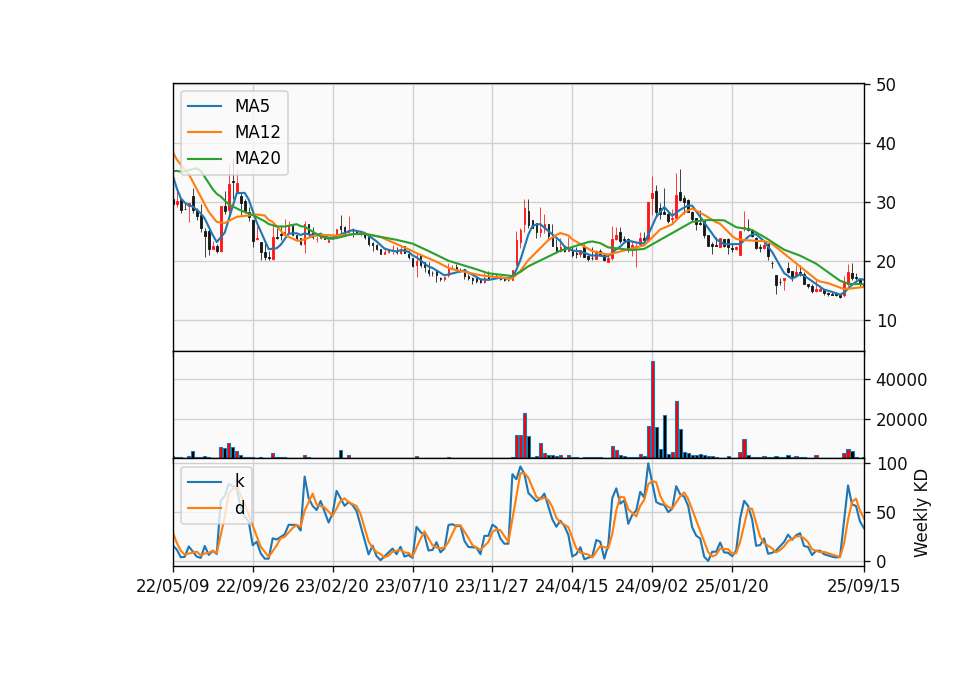
Task: Click the 22/05/09 date axis label
Action: (x=173, y=586)
